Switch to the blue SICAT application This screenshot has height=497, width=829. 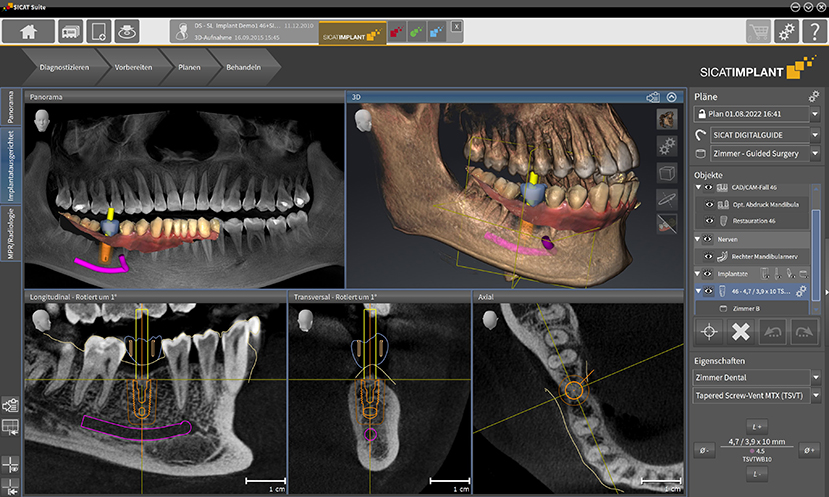click(x=436, y=32)
